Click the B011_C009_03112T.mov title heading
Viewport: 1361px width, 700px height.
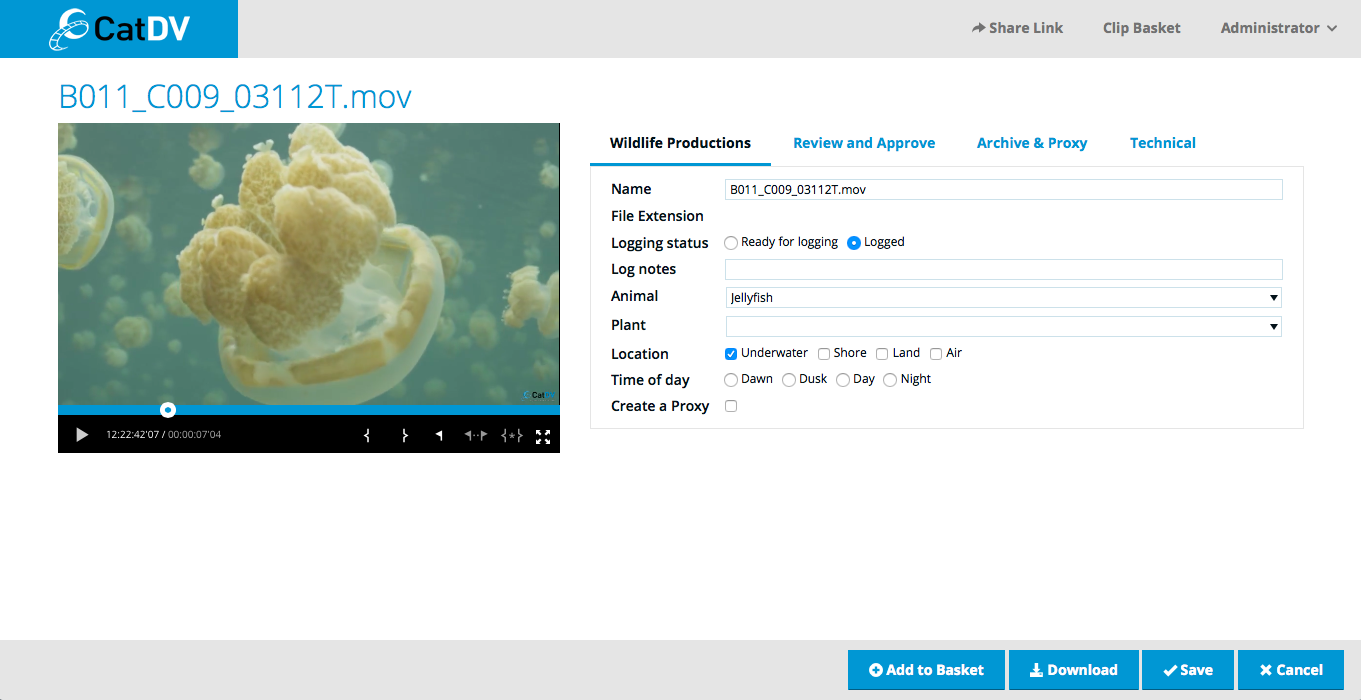click(235, 96)
